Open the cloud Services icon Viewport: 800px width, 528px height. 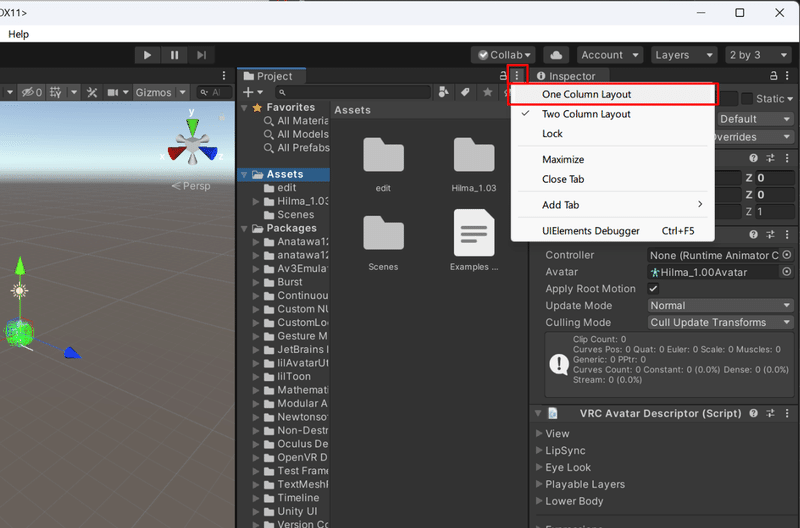coord(556,55)
